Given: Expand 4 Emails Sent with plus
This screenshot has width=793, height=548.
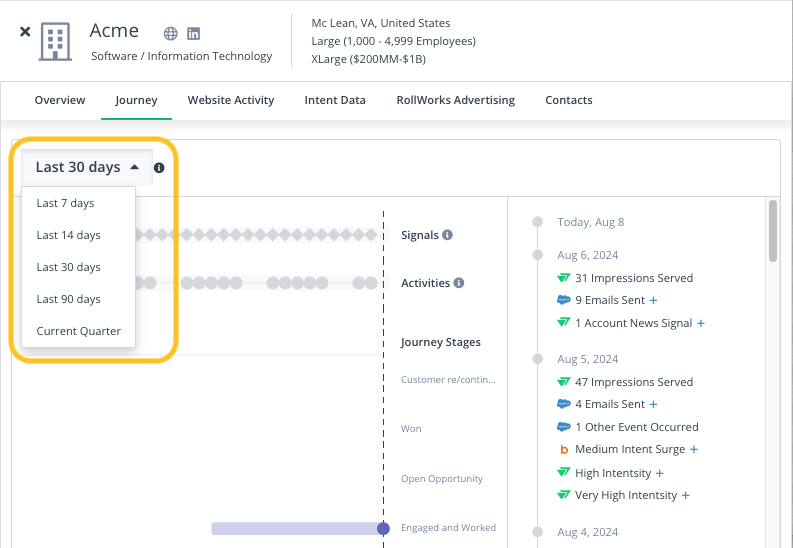Looking at the screenshot, I should coord(653,404).
